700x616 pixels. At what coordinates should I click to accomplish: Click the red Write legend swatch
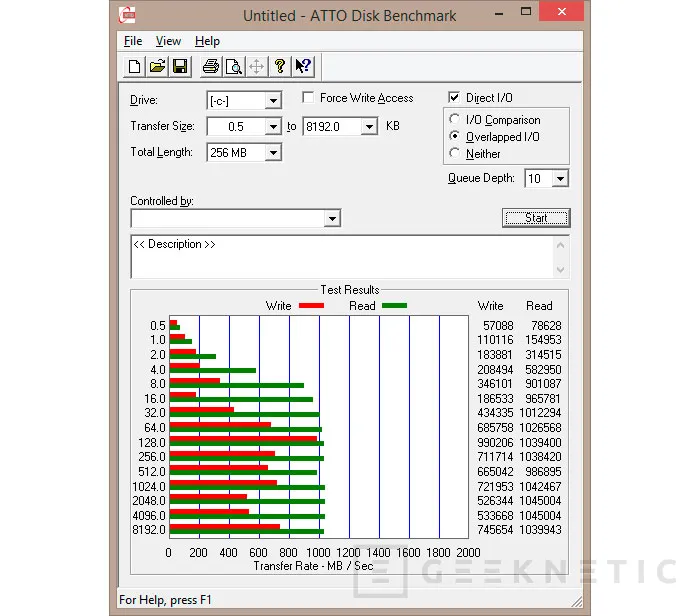[x=311, y=306]
